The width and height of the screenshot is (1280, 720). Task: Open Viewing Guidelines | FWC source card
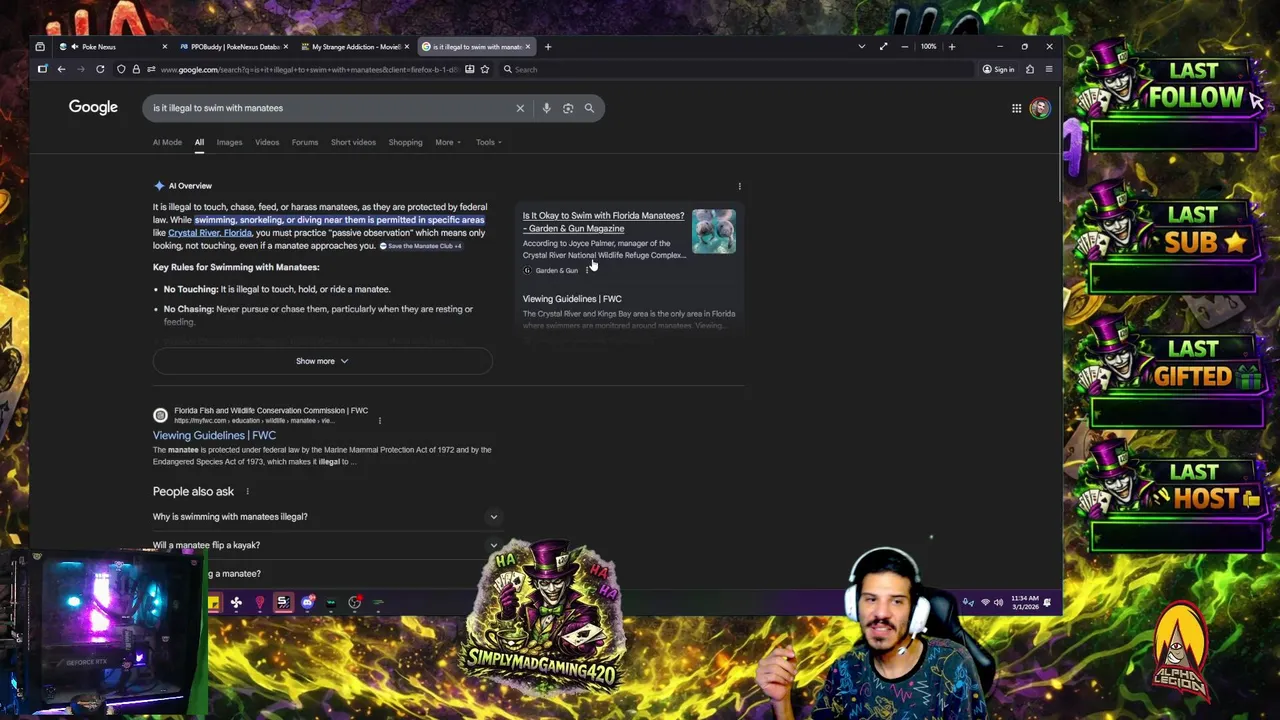point(572,299)
